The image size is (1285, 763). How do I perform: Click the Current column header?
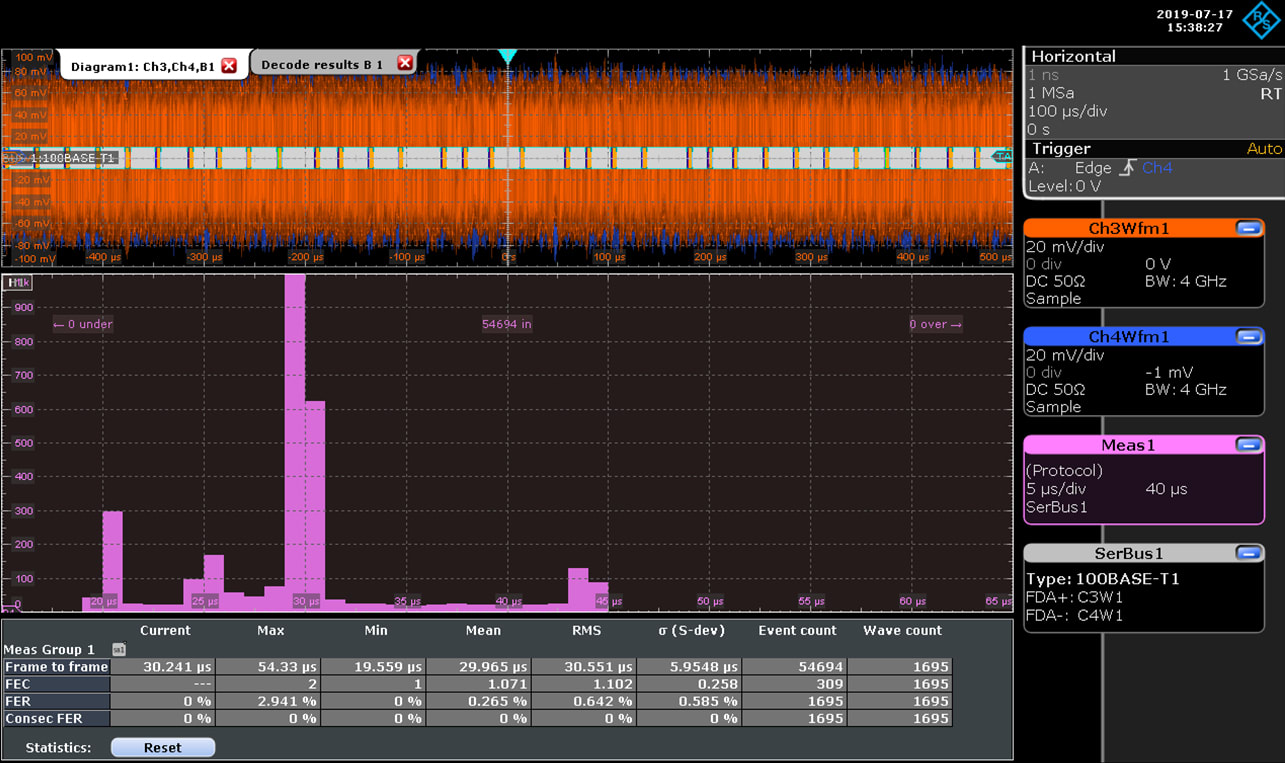pos(165,631)
